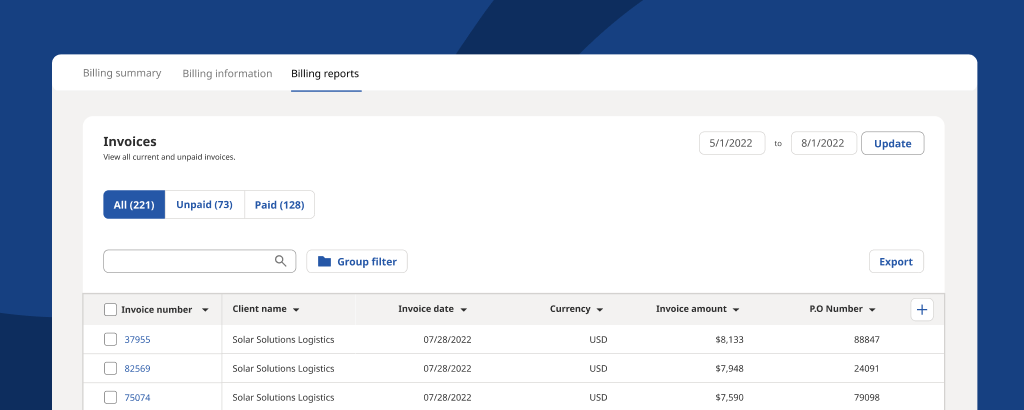Toggle the select-all invoices checkbox
The height and width of the screenshot is (410, 1024).
(111, 310)
